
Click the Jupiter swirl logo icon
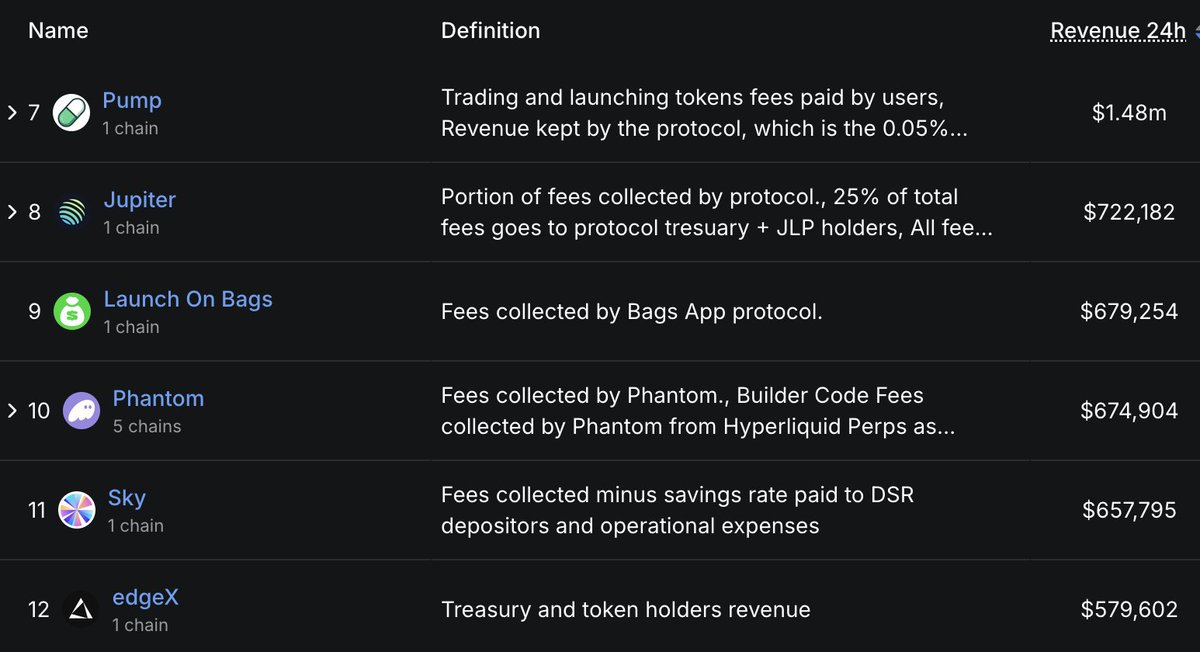pos(72,212)
